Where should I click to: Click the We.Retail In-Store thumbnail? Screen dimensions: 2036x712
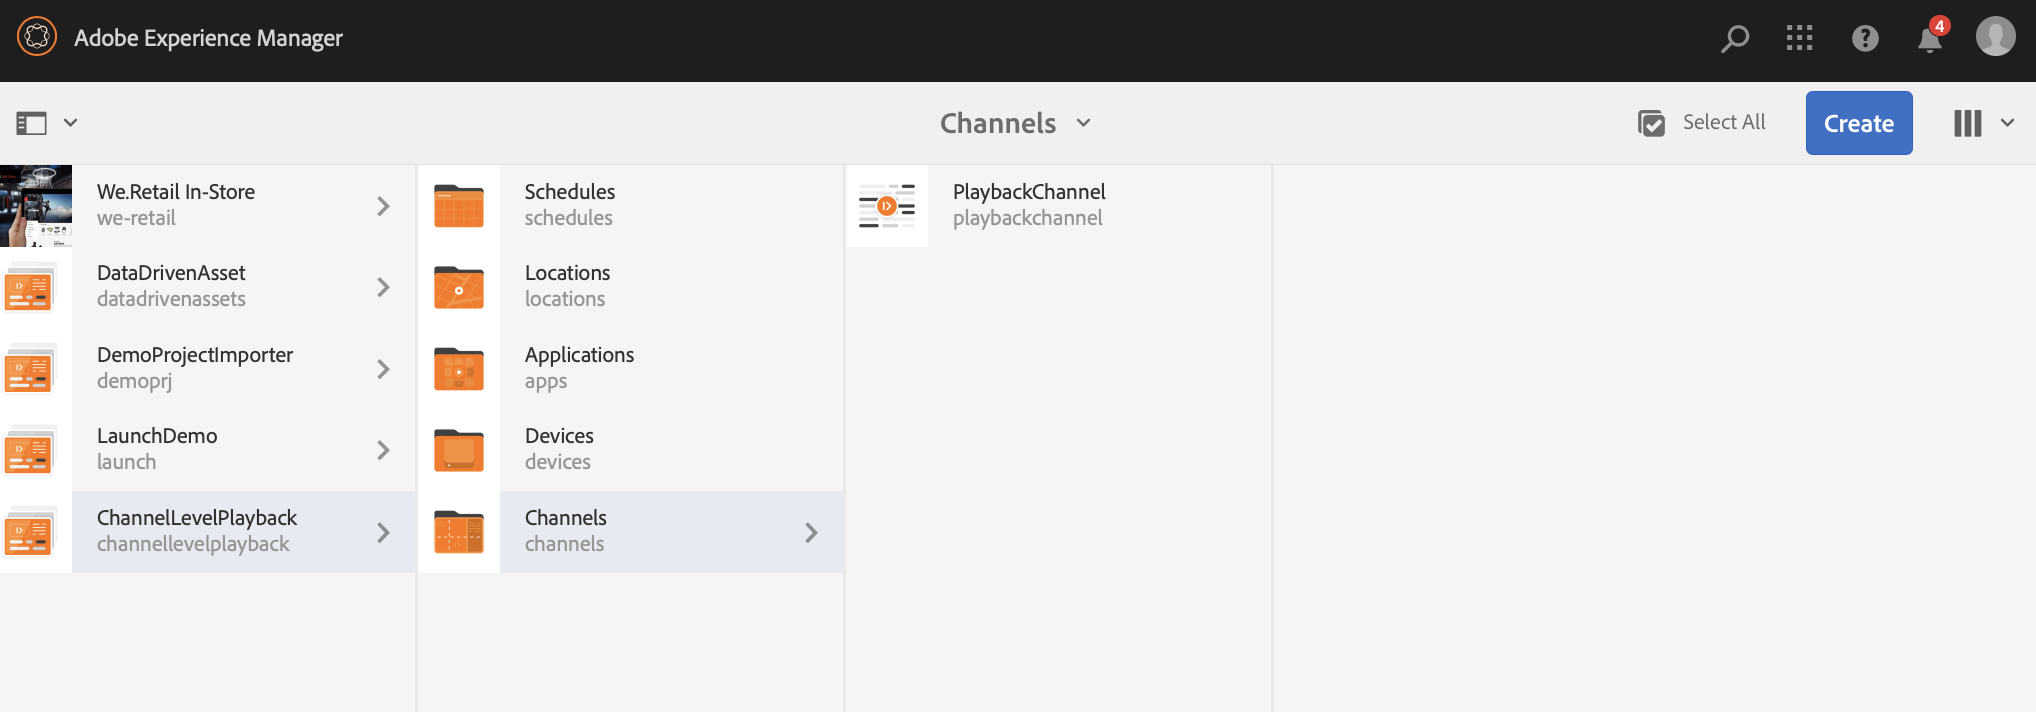[36, 206]
